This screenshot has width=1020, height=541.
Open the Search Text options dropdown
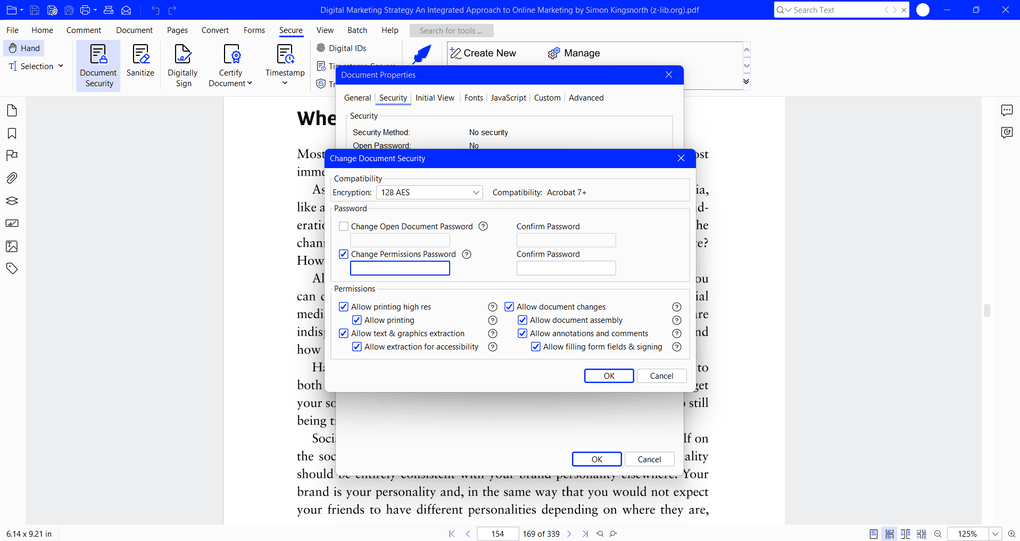coord(788,10)
